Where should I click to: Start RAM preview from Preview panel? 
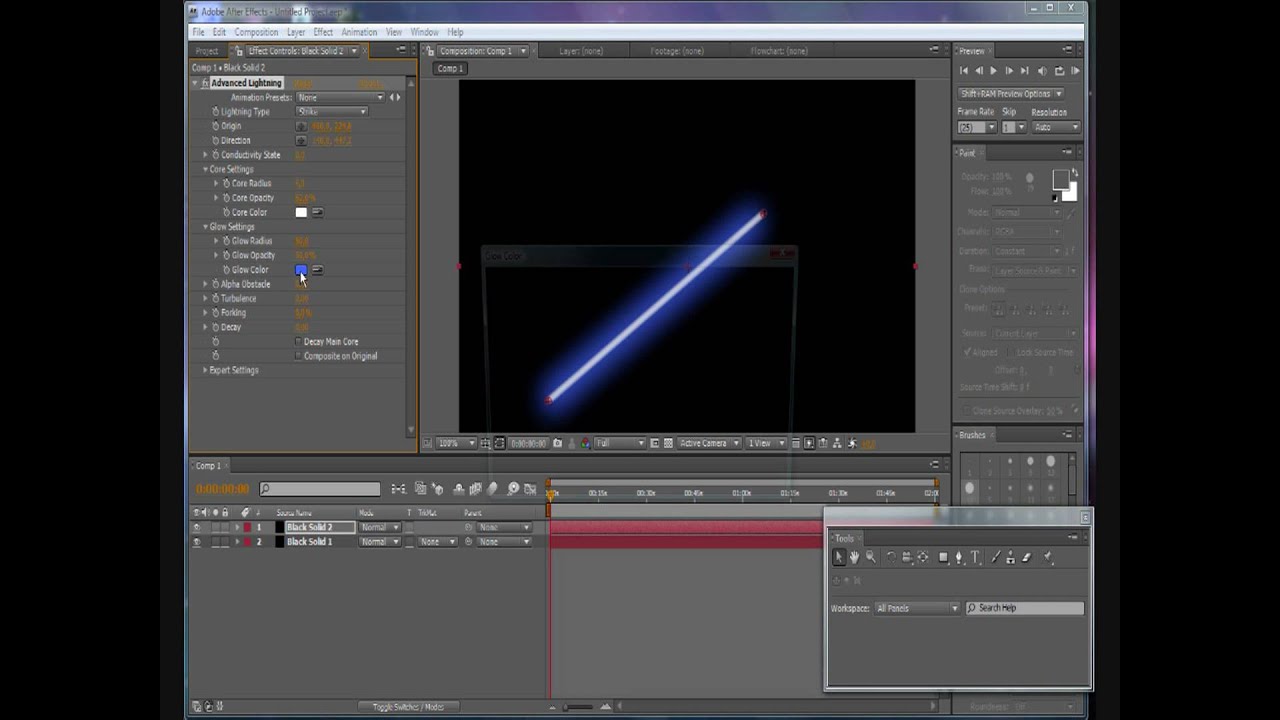point(1075,71)
